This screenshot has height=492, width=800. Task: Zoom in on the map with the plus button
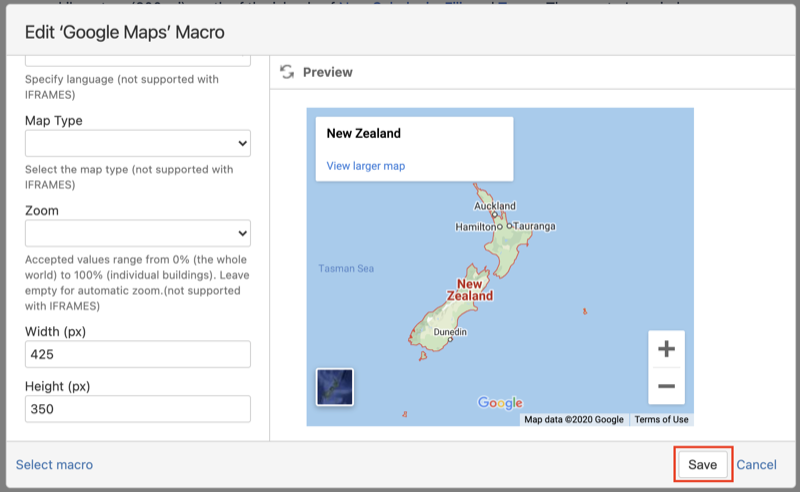[x=666, y=349]
